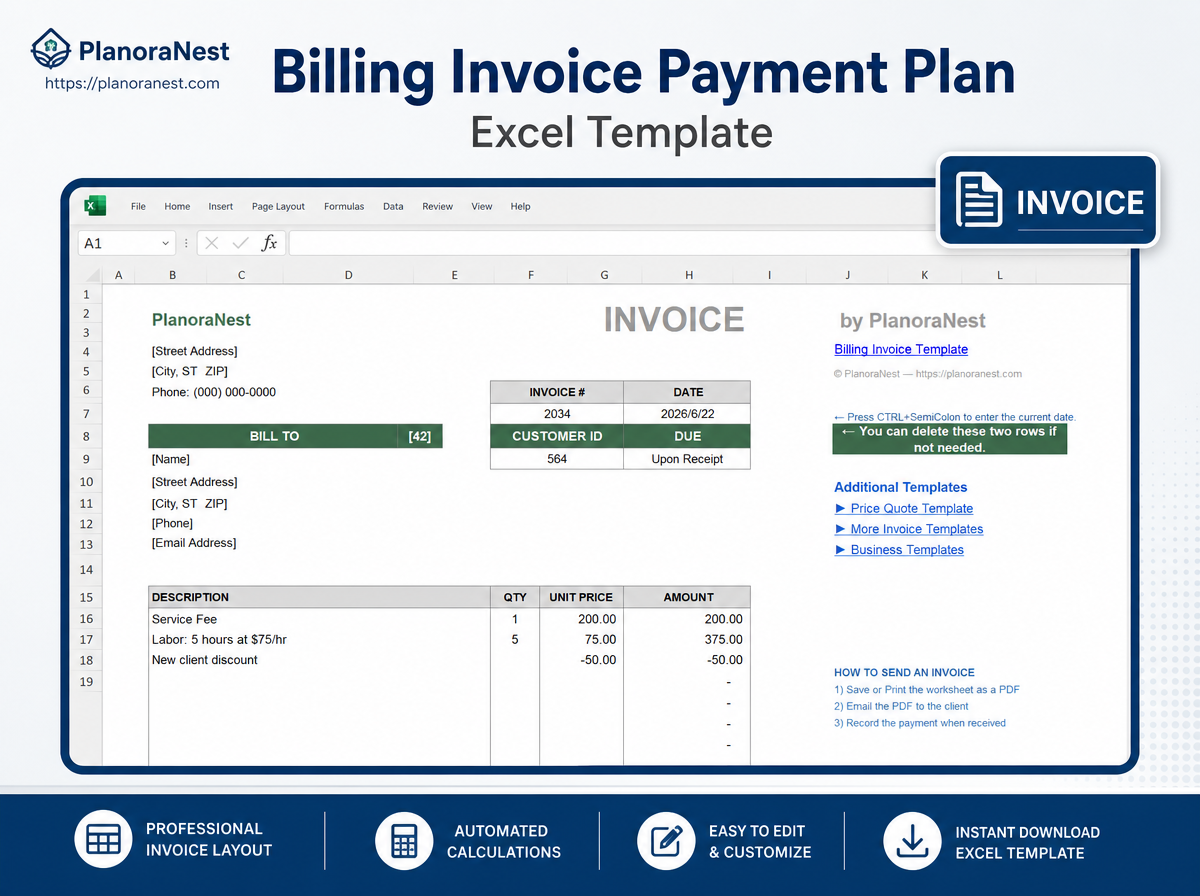Click the invoice document icon in badge
Image resolution: width=1200 pixels, height=896 pixels.
pos(979,202)
